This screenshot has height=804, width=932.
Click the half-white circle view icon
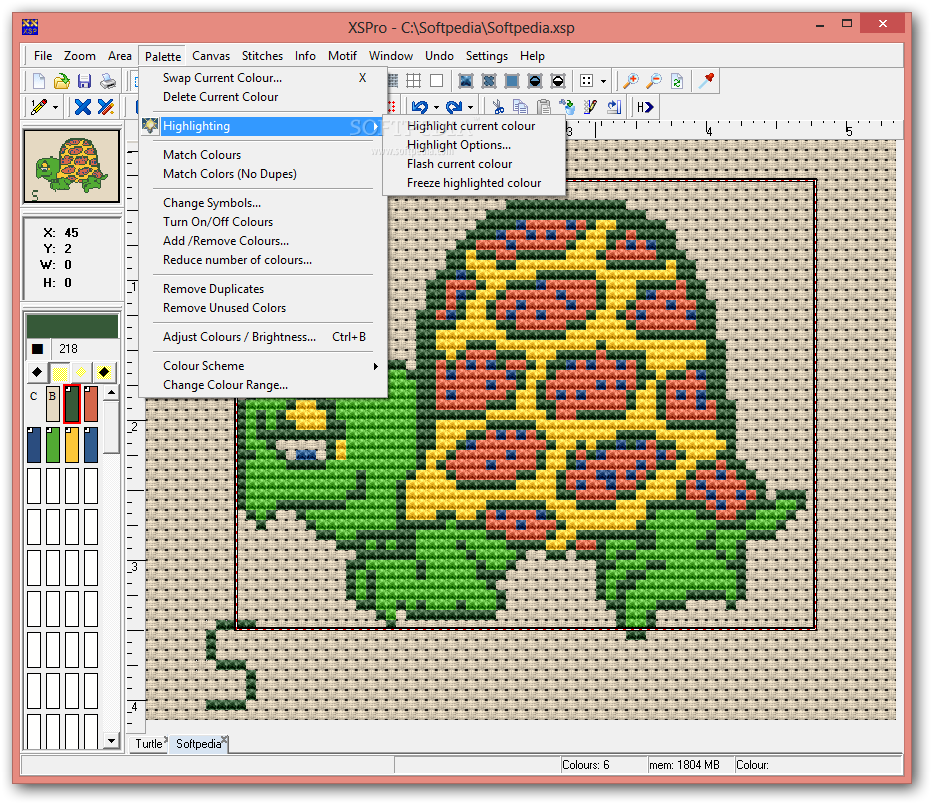558,81
